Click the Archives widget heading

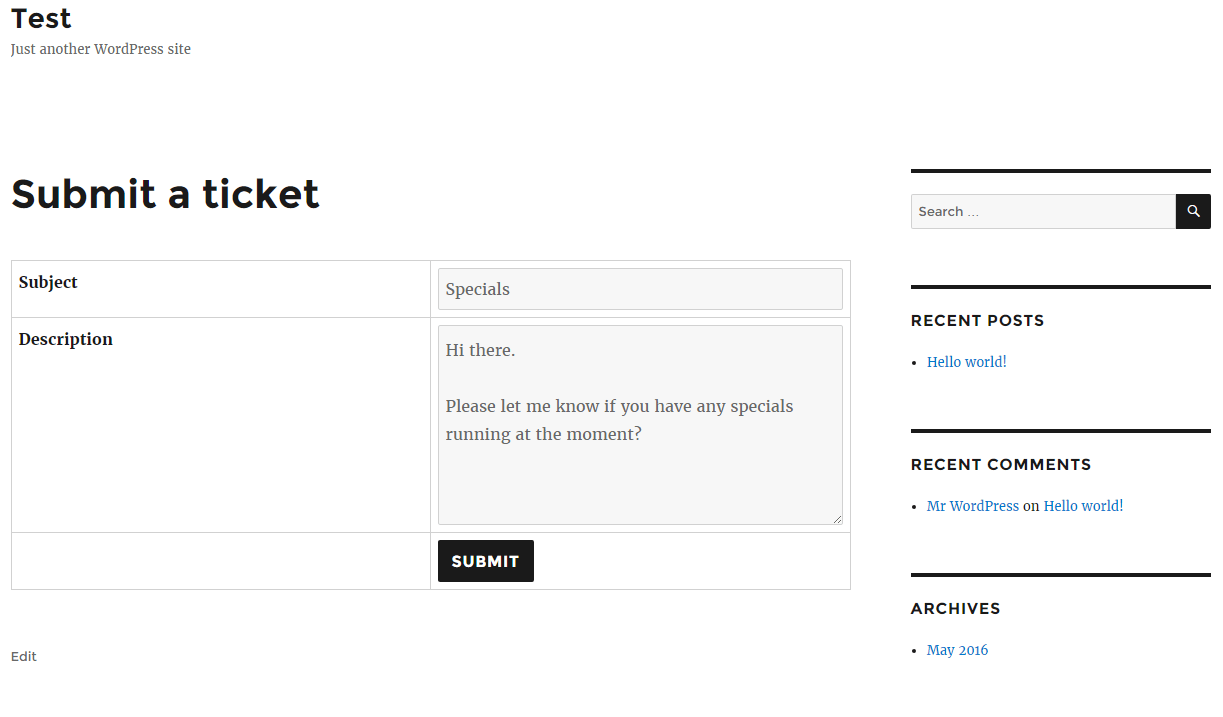coord(955,608)
